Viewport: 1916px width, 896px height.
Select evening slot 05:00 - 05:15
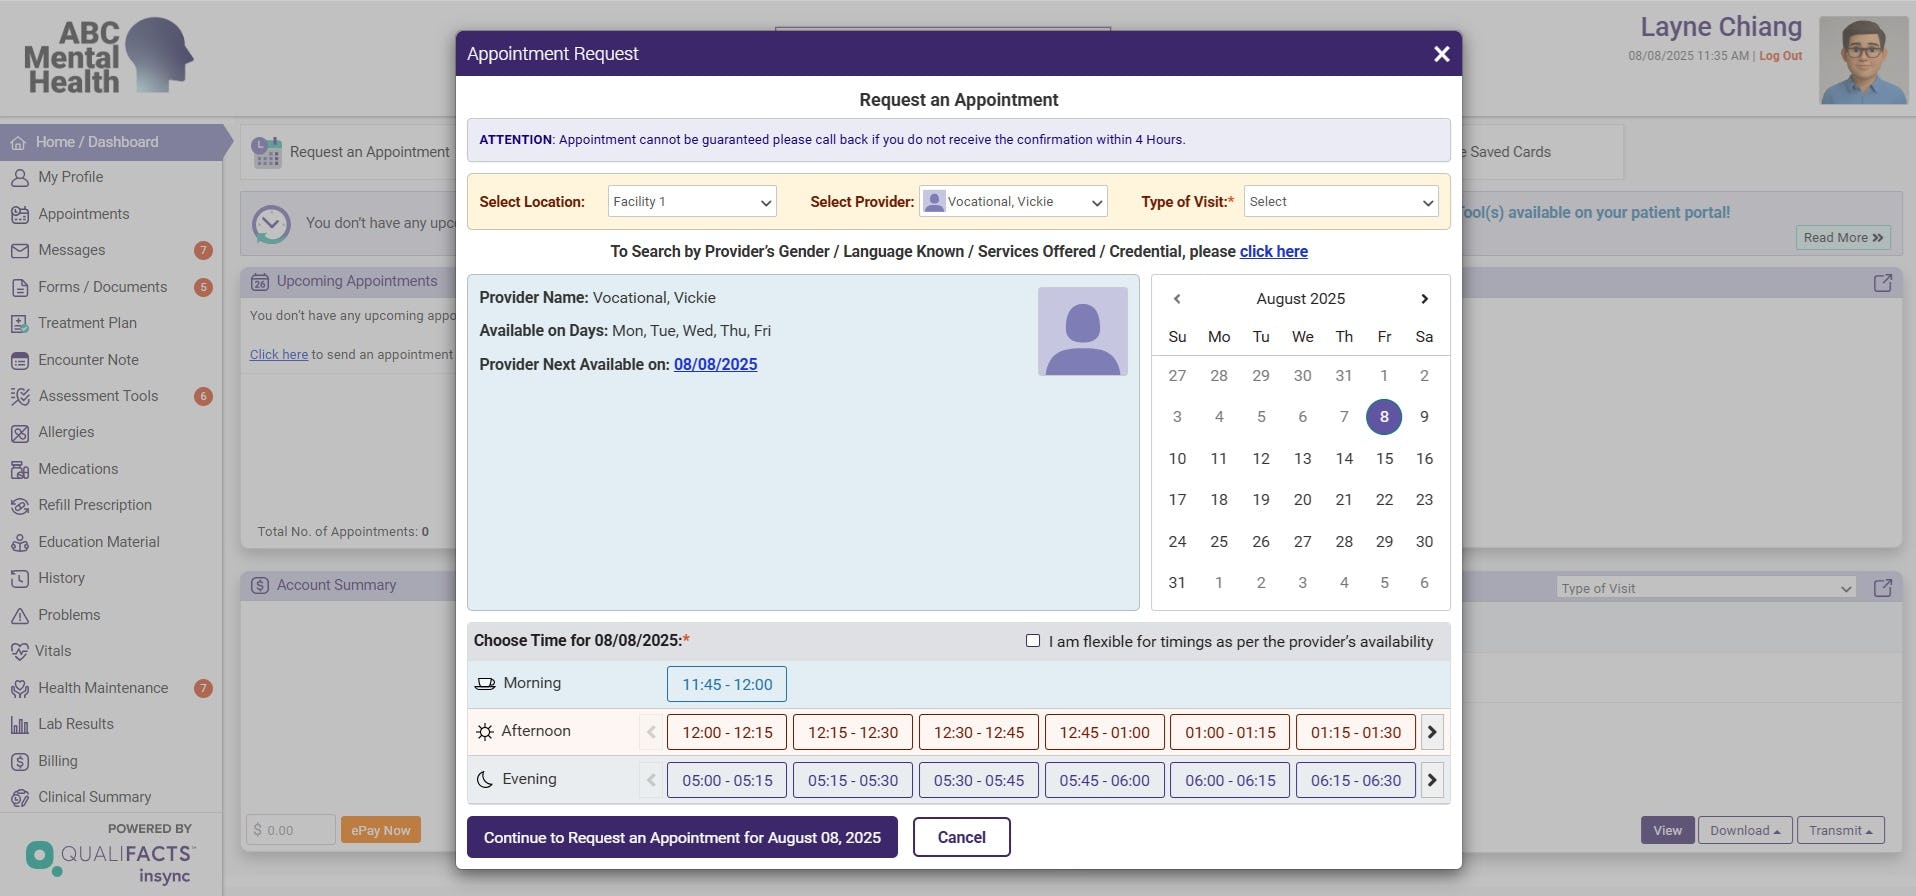click(727, 780)
